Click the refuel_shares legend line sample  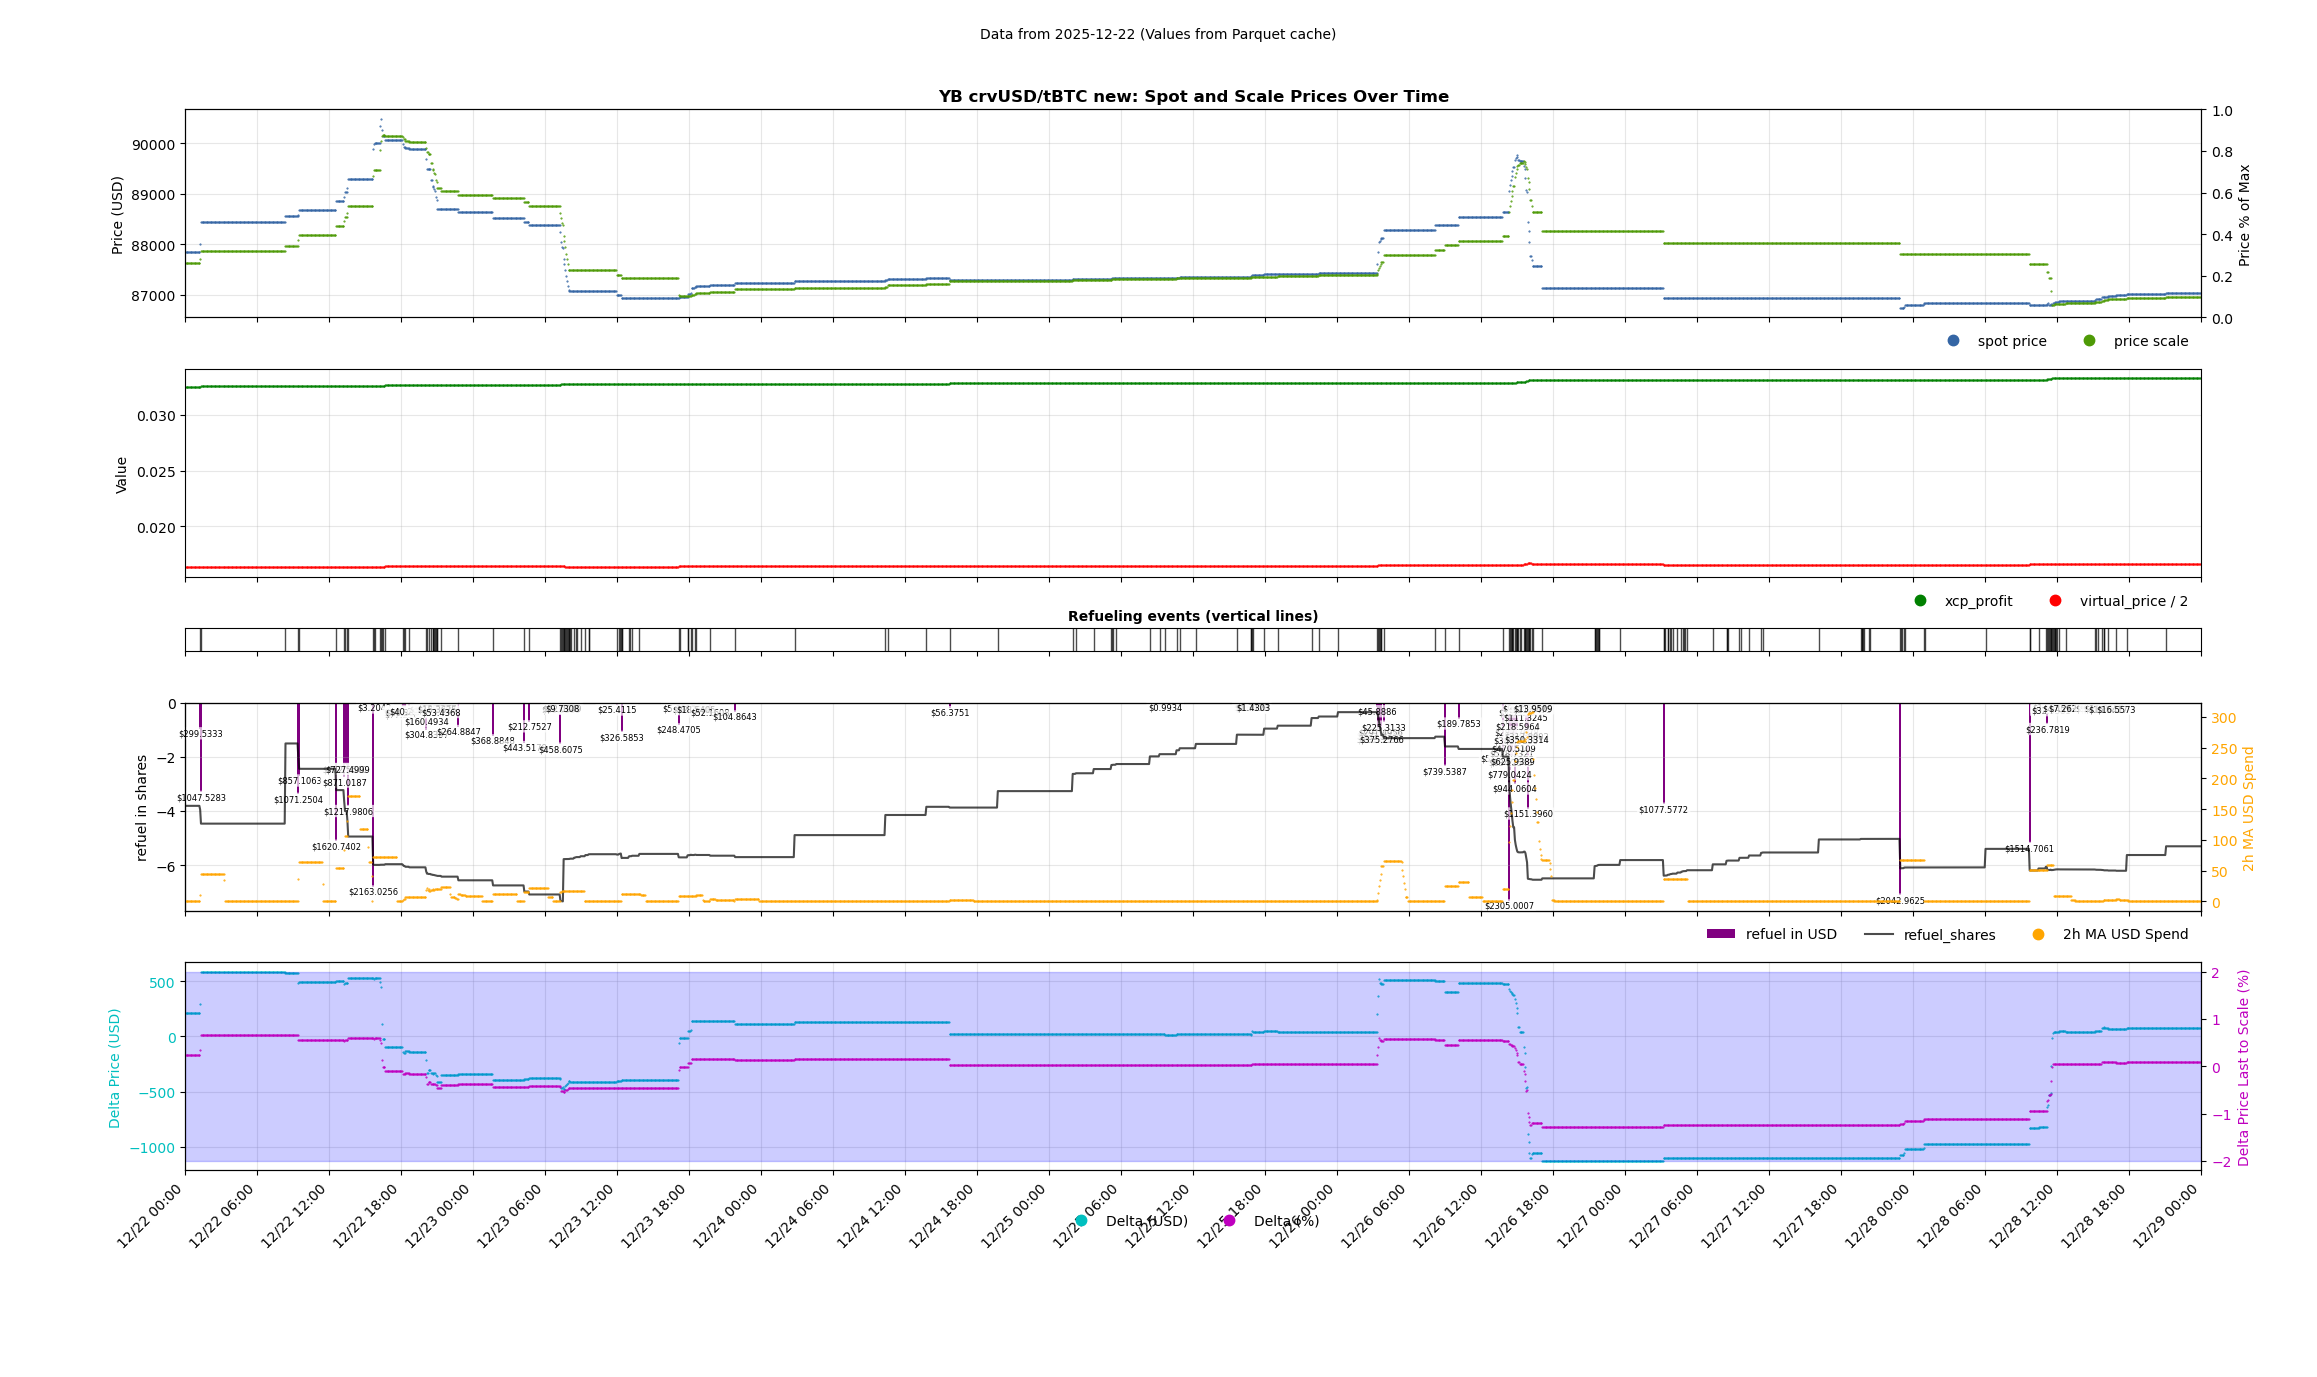coord(1879,935)
